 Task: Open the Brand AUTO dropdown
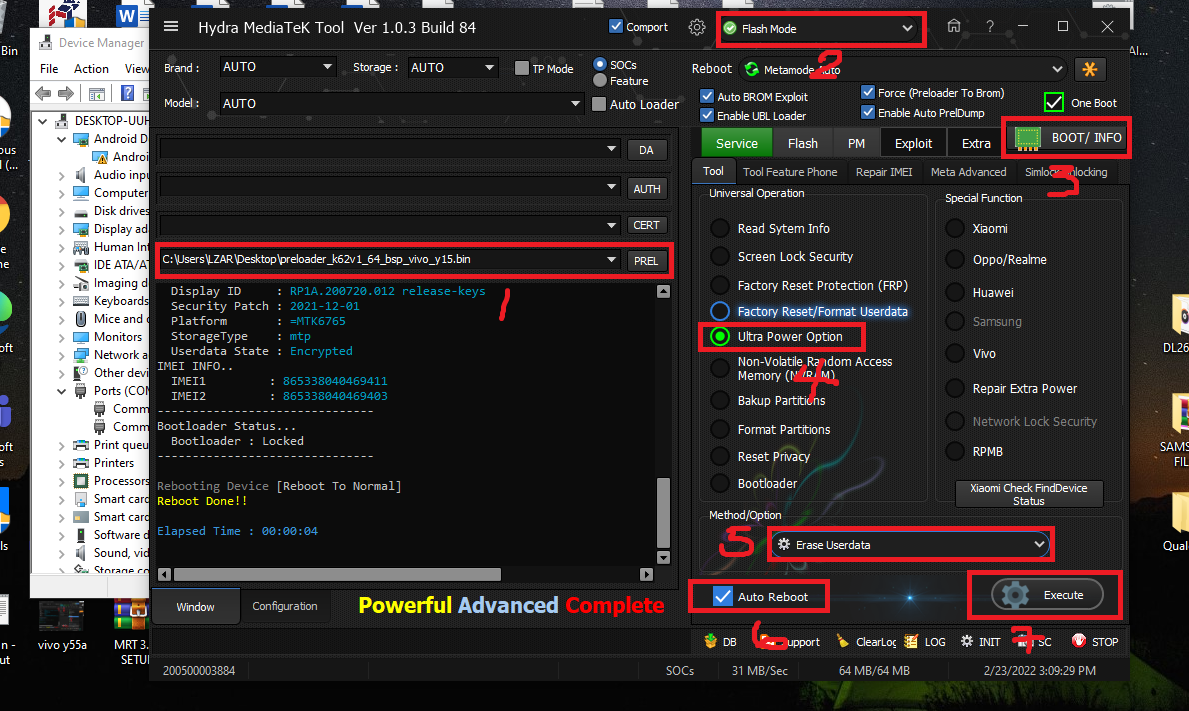(278, 67)
